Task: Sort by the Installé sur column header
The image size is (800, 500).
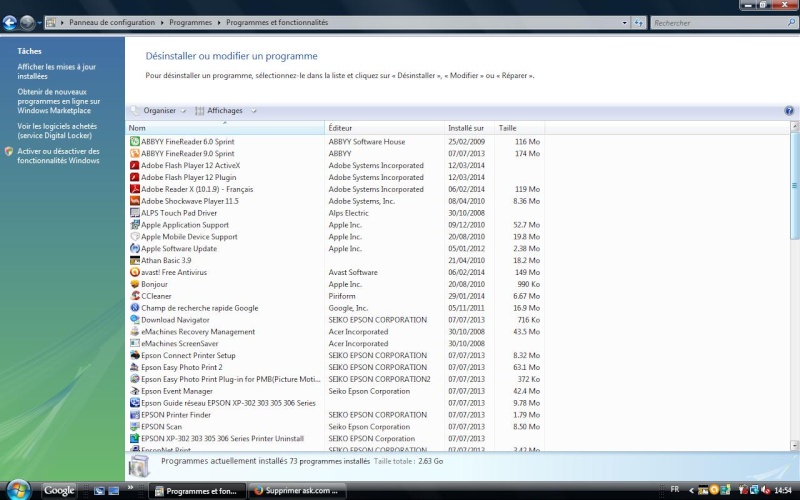Action: (469, 128)
